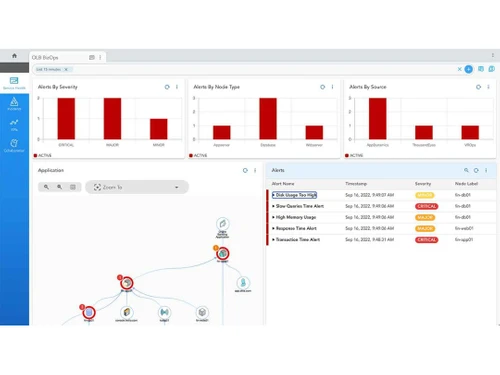Click the fit-to-screen topology icon
The width and height of the screenshot is (500, 375).
(73, 187)
